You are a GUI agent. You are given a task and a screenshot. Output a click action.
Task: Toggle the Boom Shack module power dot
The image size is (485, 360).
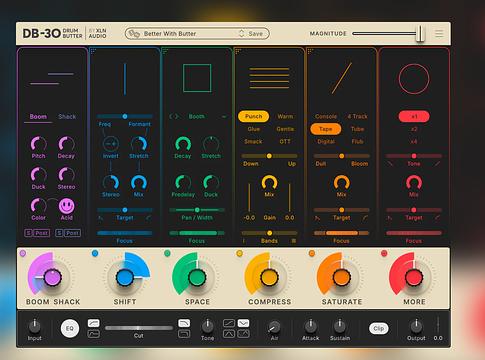tap(23, 253)
